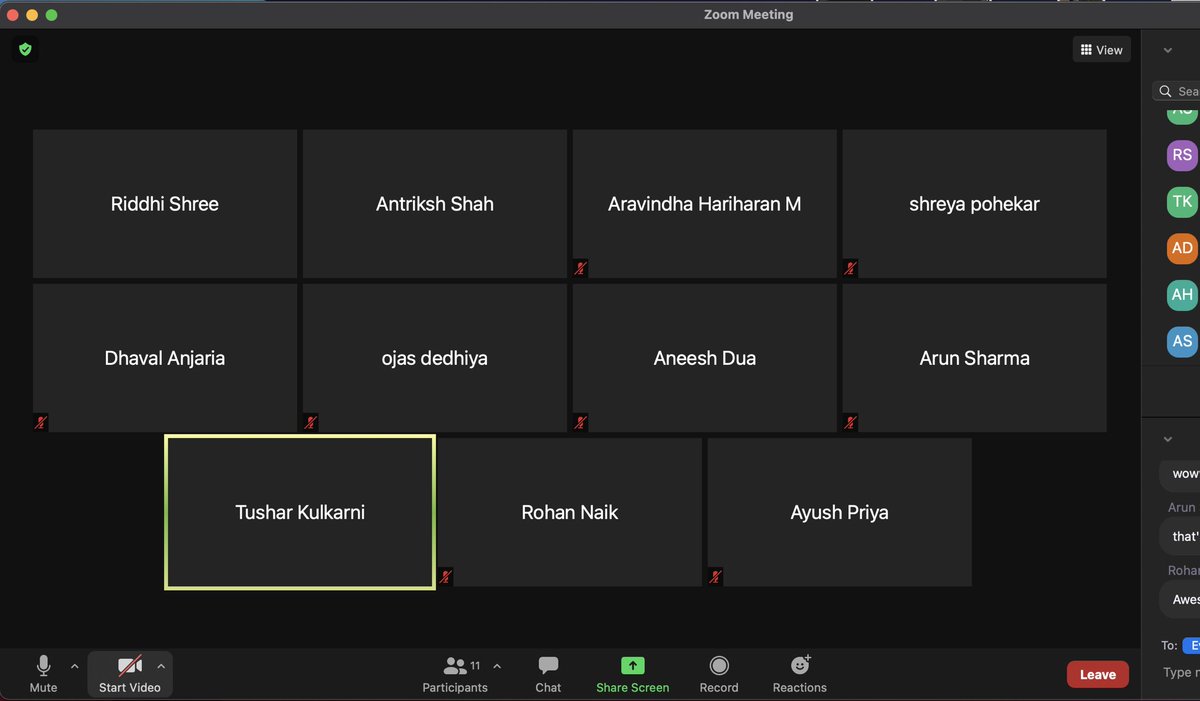Screen dimensions: 1200x701
Task: Click muted mic icon on Aravindha's tile
Action: (580, 268)
